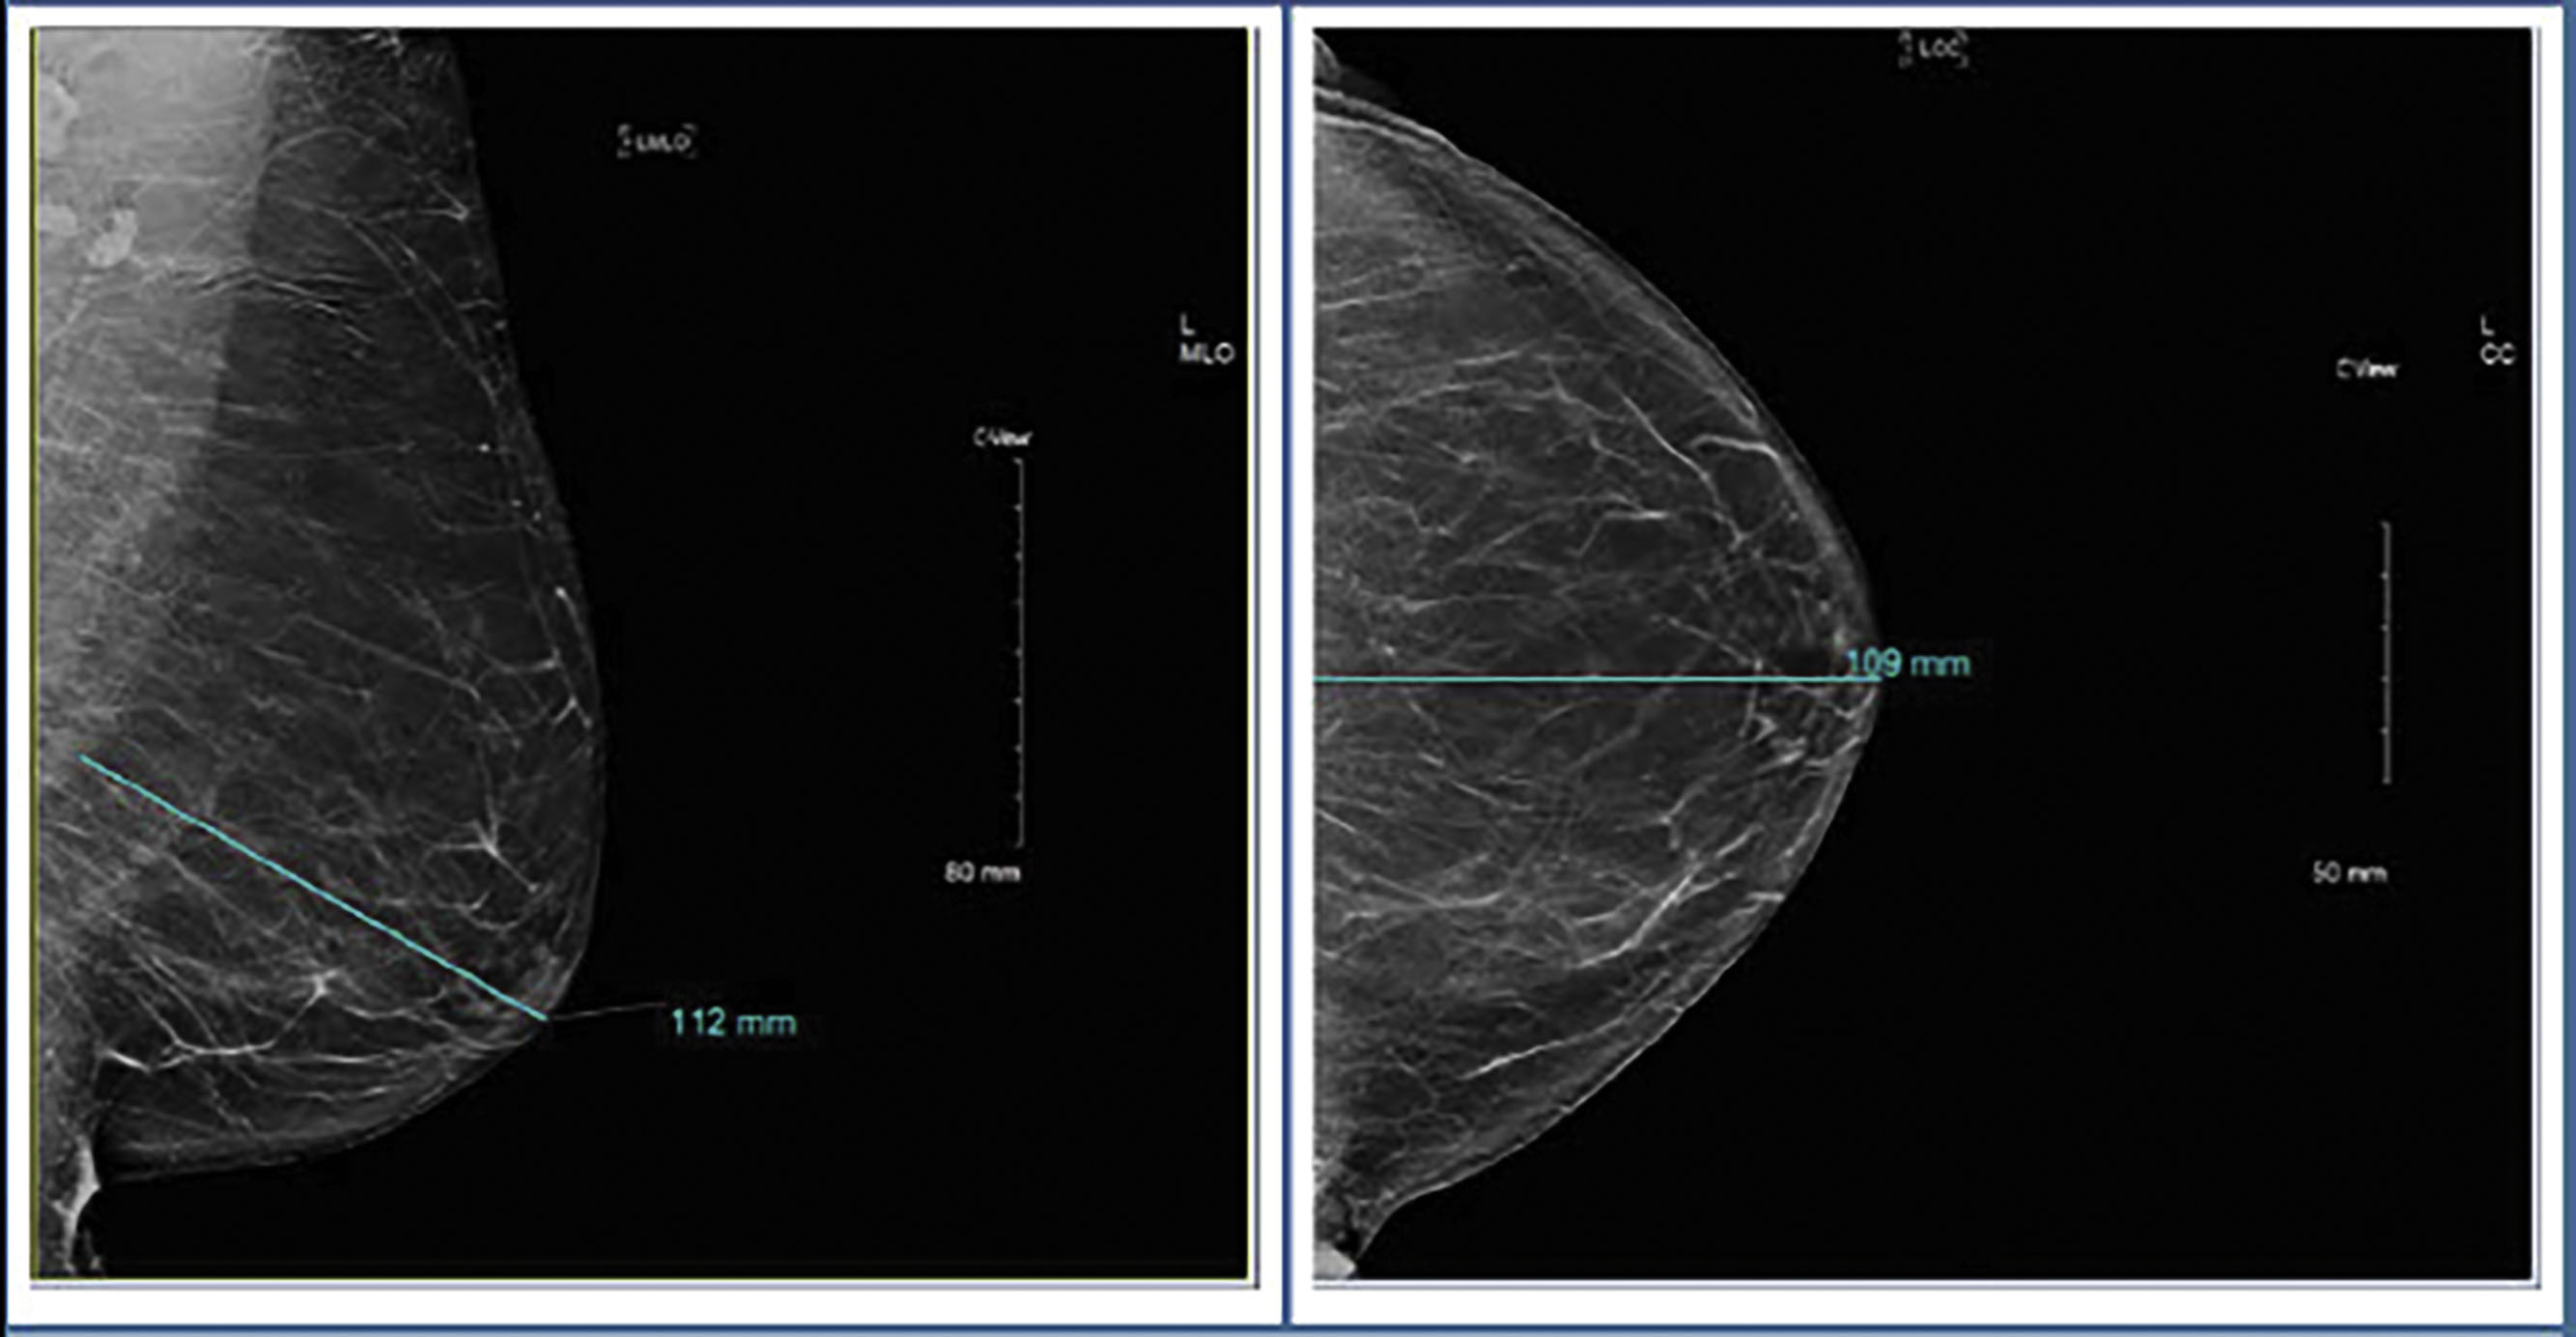
Task: Click the L MLO laterality label
Action: tap(1205, 340)
